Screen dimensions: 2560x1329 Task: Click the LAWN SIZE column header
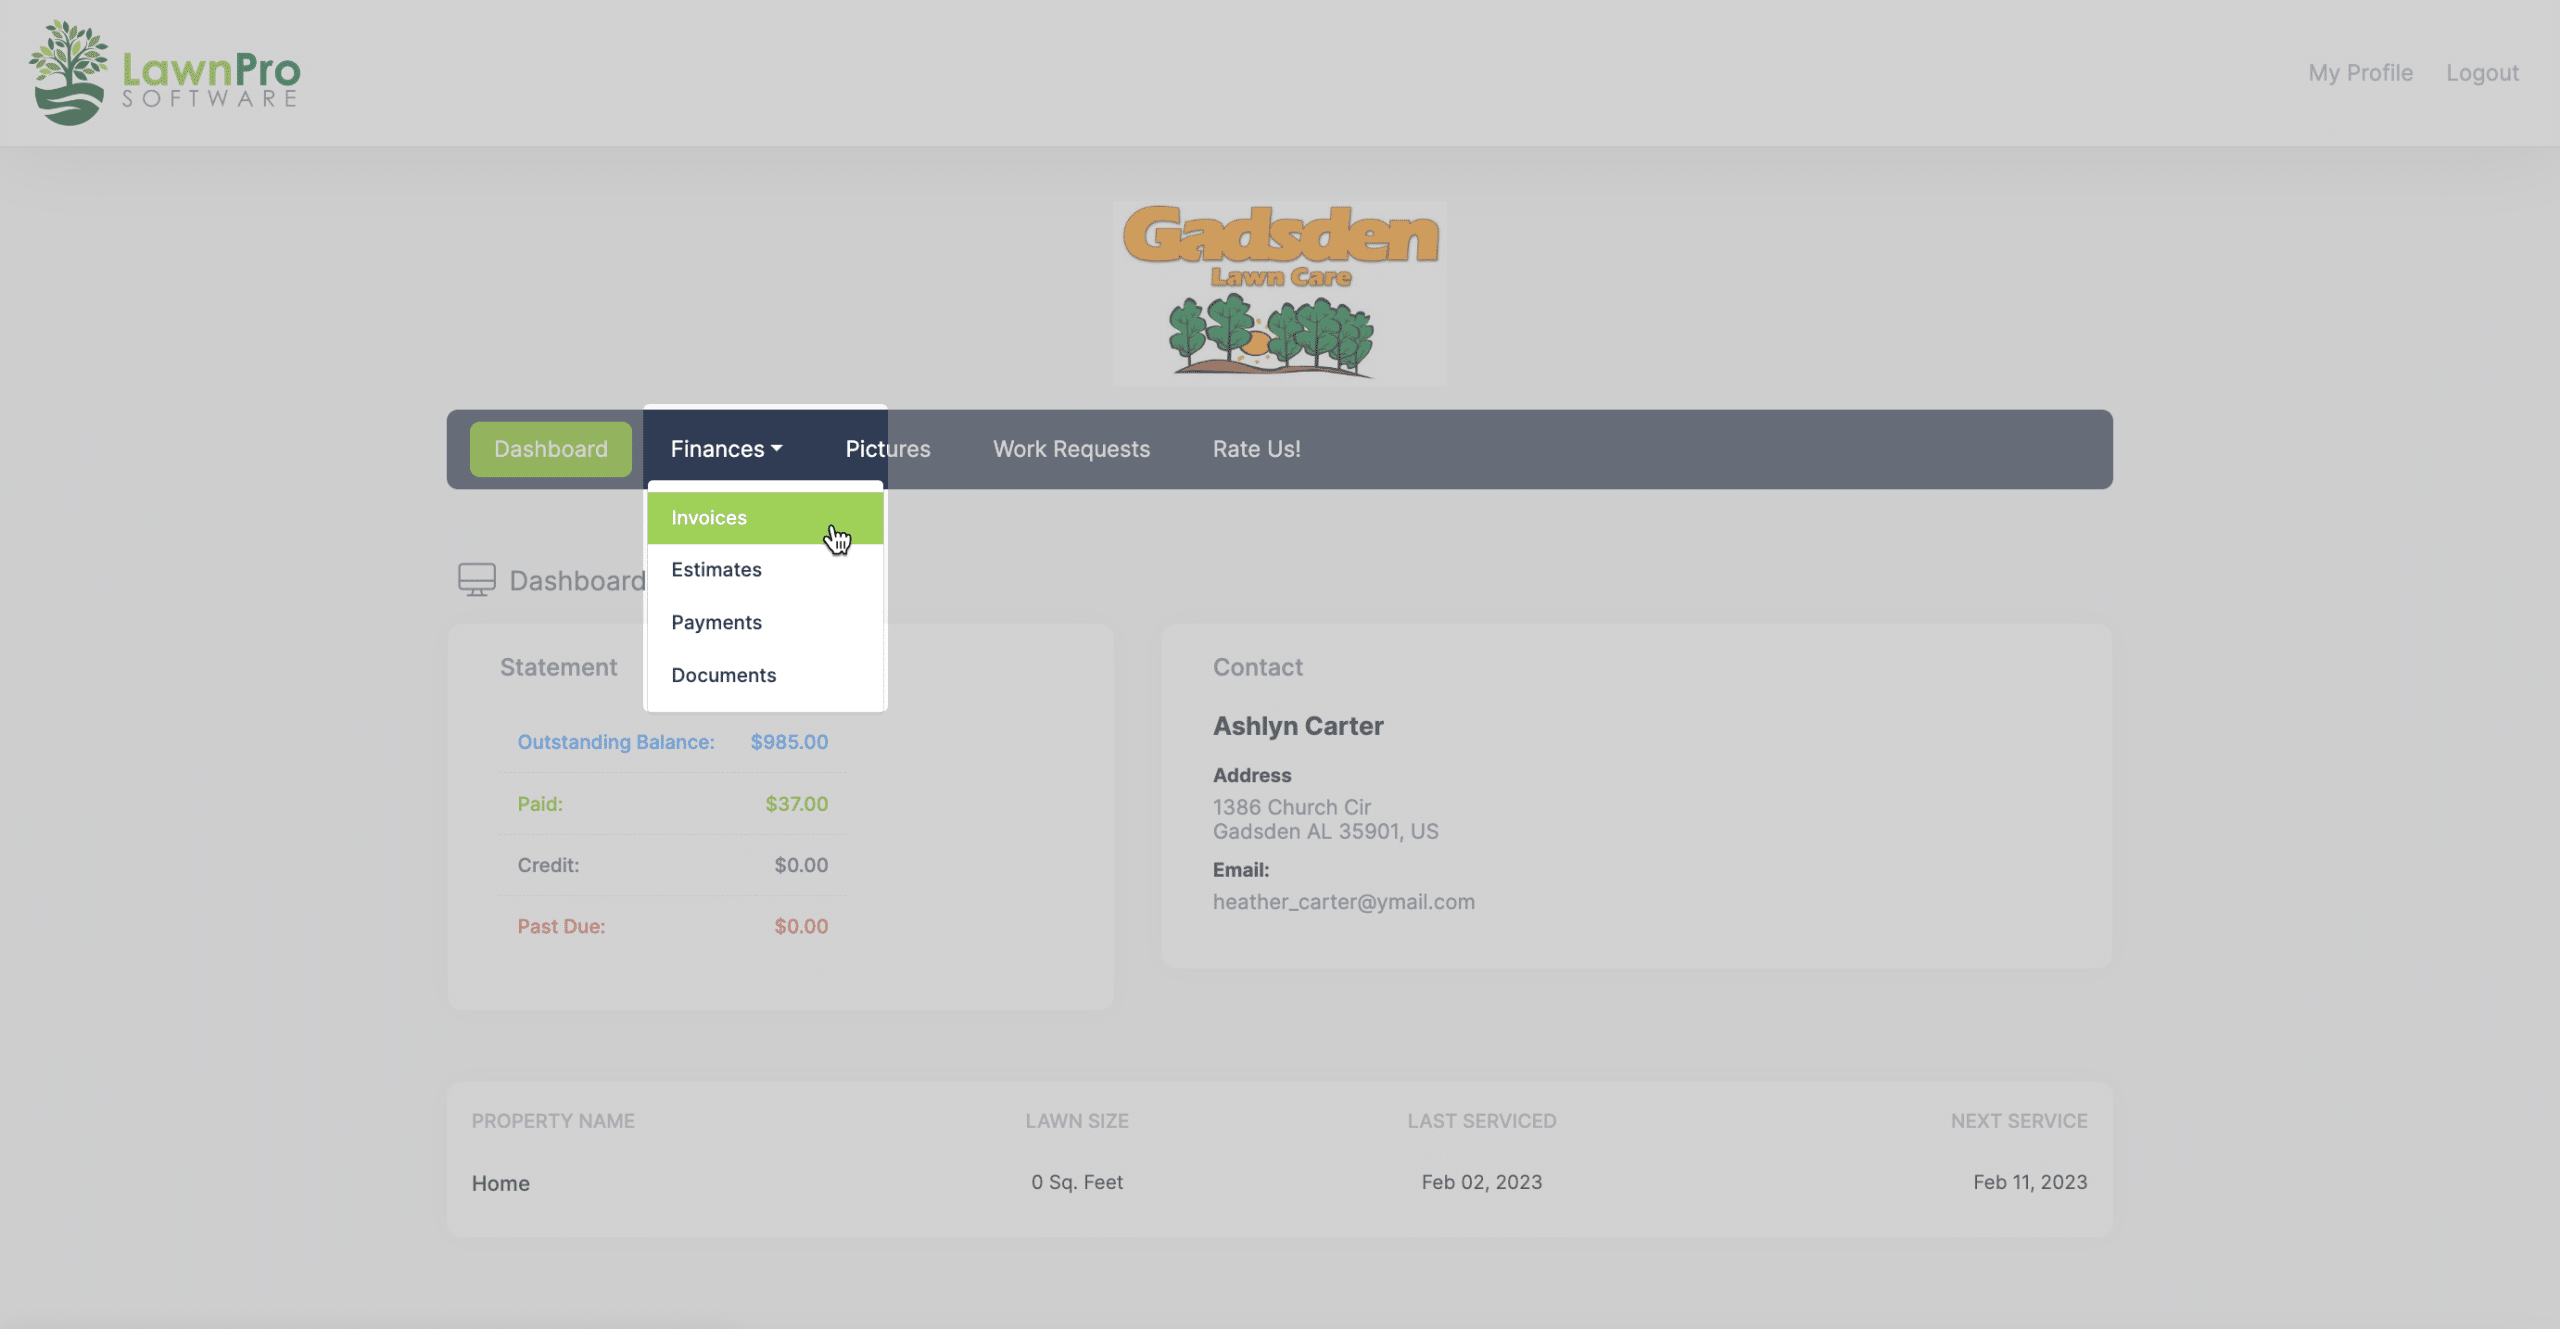click(1077, 1121)
